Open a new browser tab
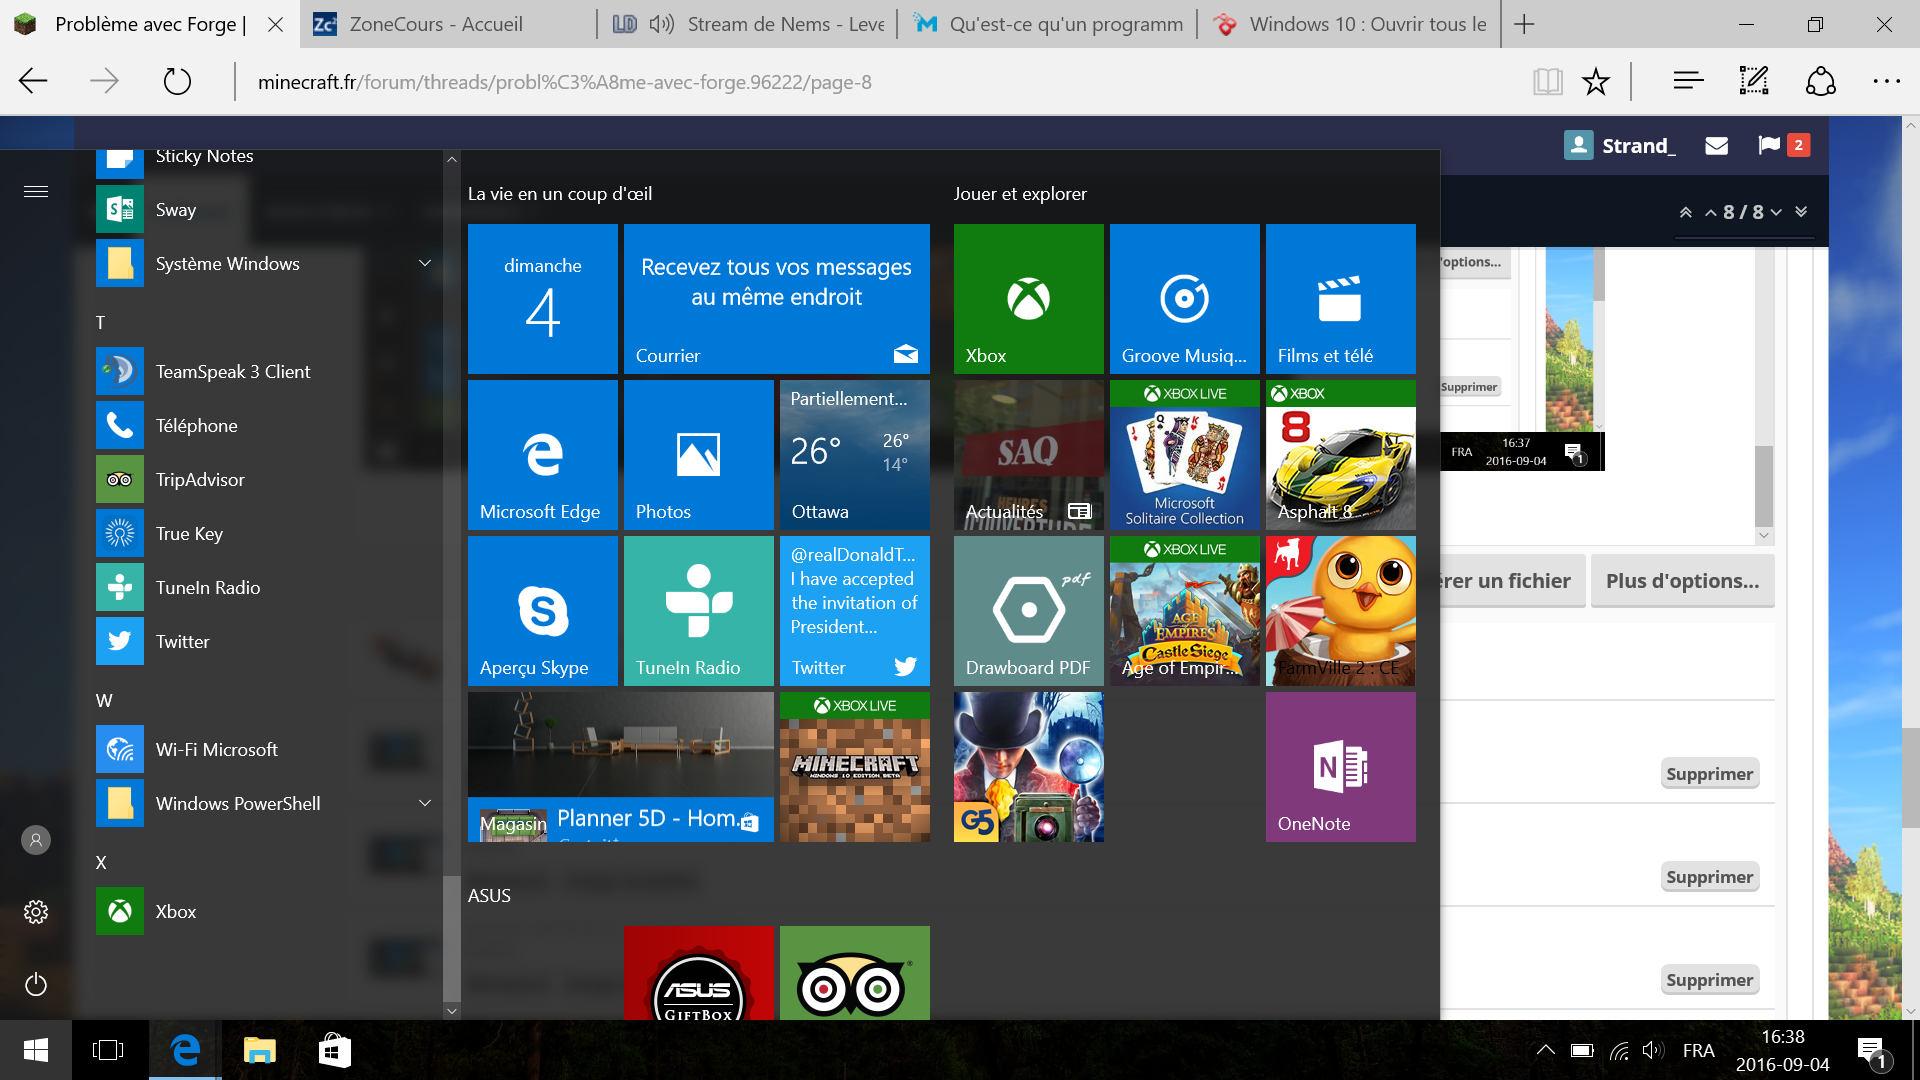 pos(1524,24)
